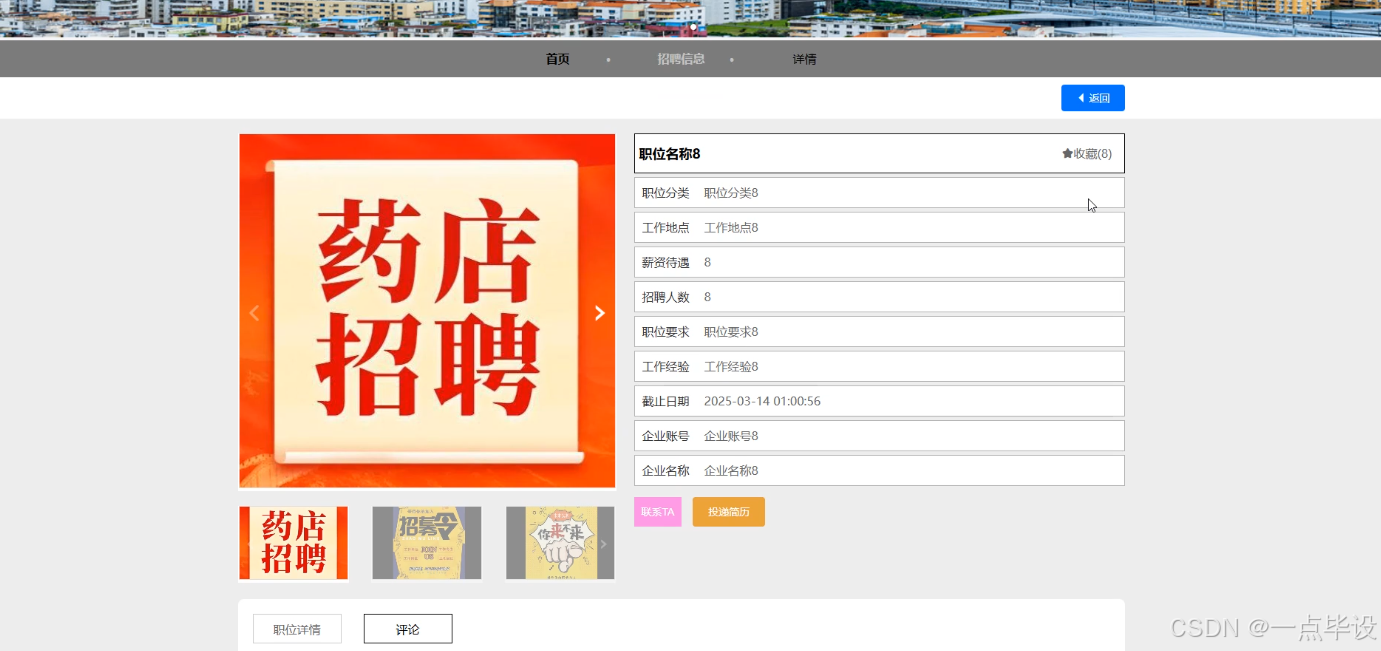This screenshot has width=1381, height=651.
Task: Switch to the 评论 tab
Action: [x=408, y=628]
